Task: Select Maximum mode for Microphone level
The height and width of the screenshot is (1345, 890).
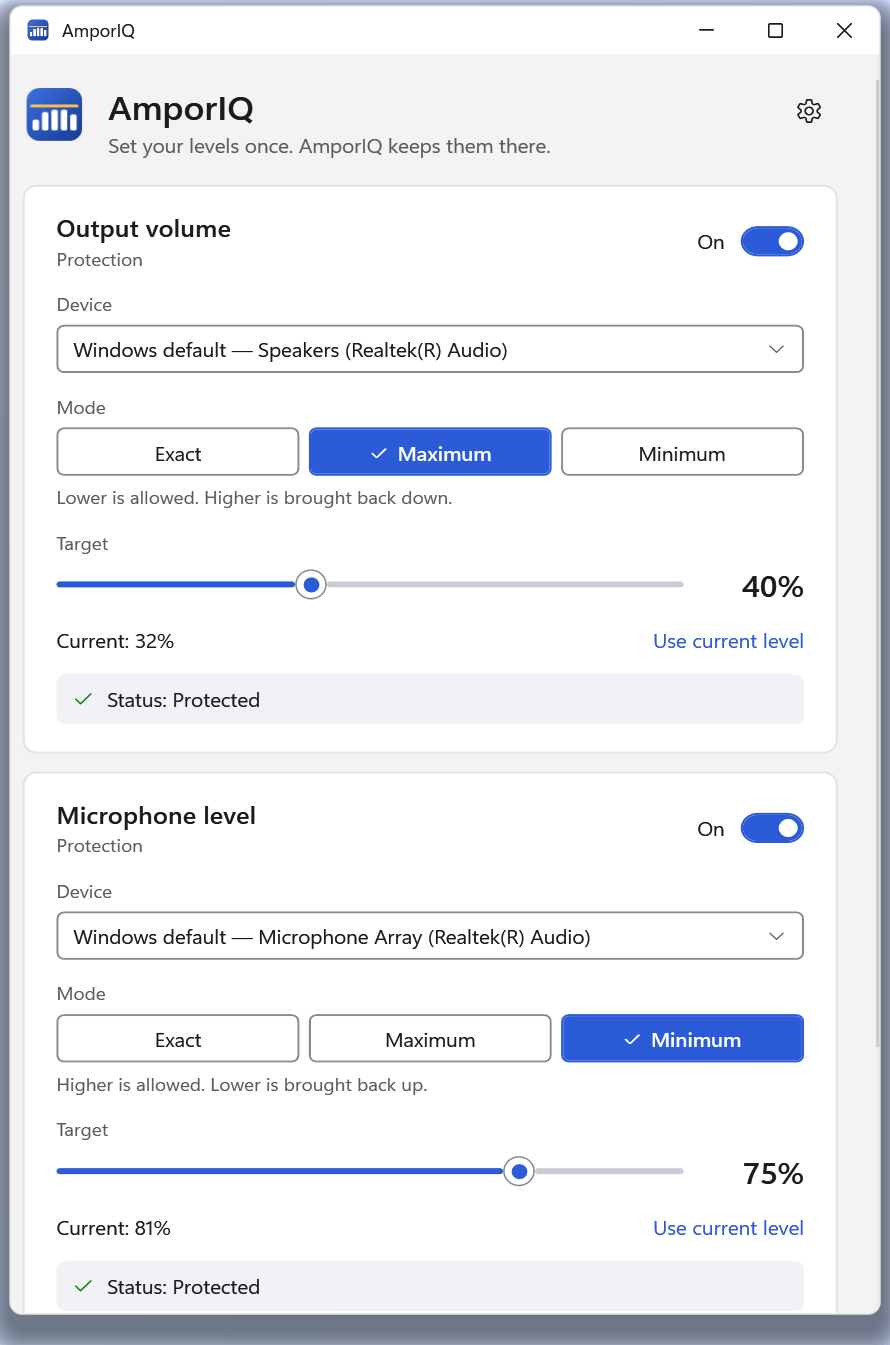Action: [x=430, y=1038]
